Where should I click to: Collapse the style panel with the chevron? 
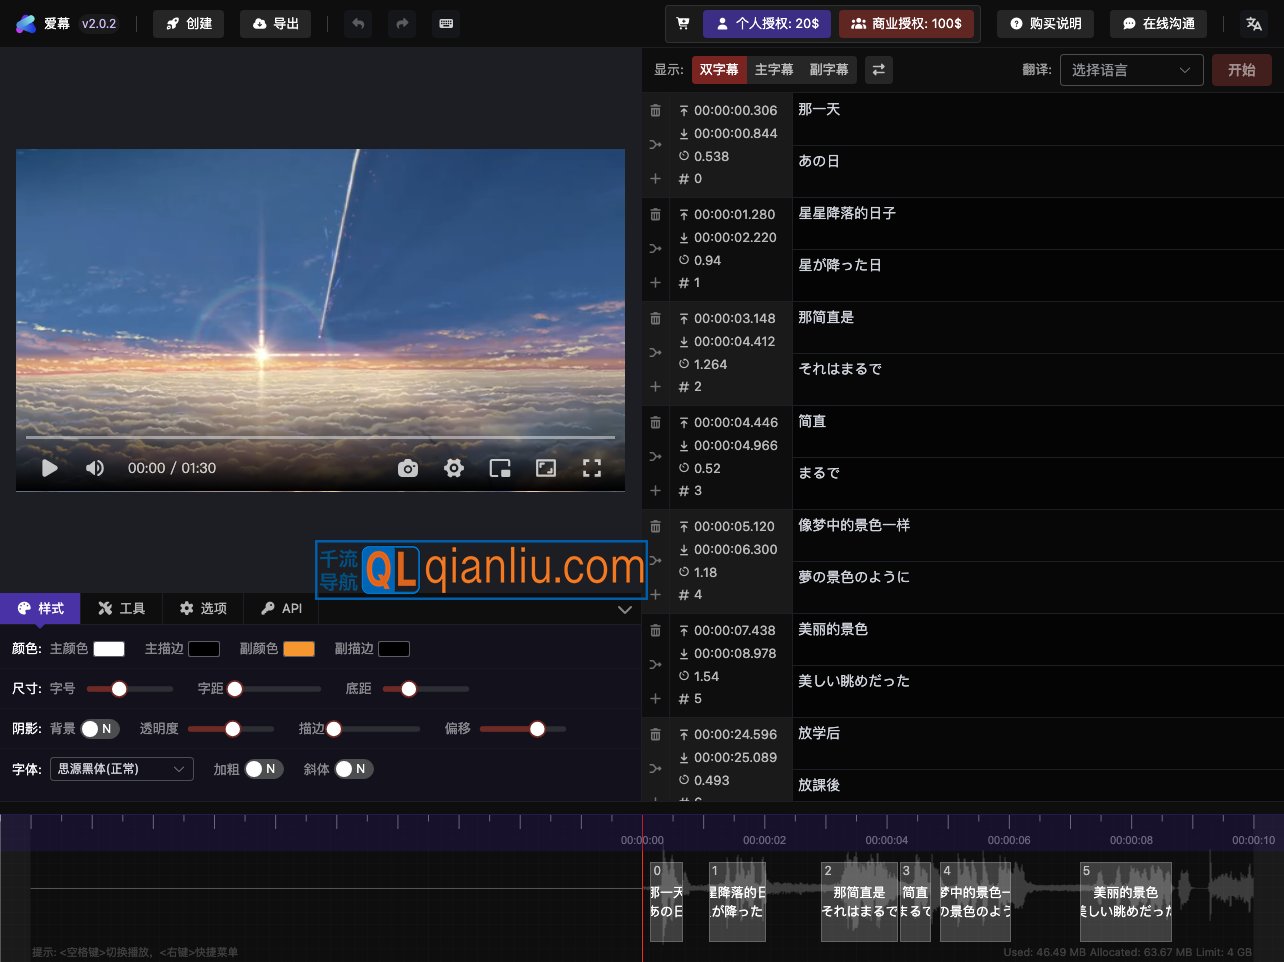click(x=625, y=609)
